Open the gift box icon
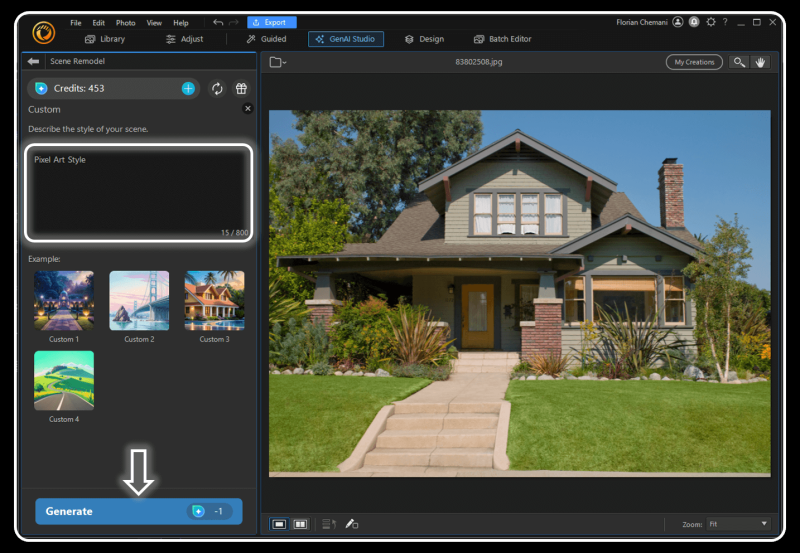Screen dimensions: 800x553 click(241, 88)
